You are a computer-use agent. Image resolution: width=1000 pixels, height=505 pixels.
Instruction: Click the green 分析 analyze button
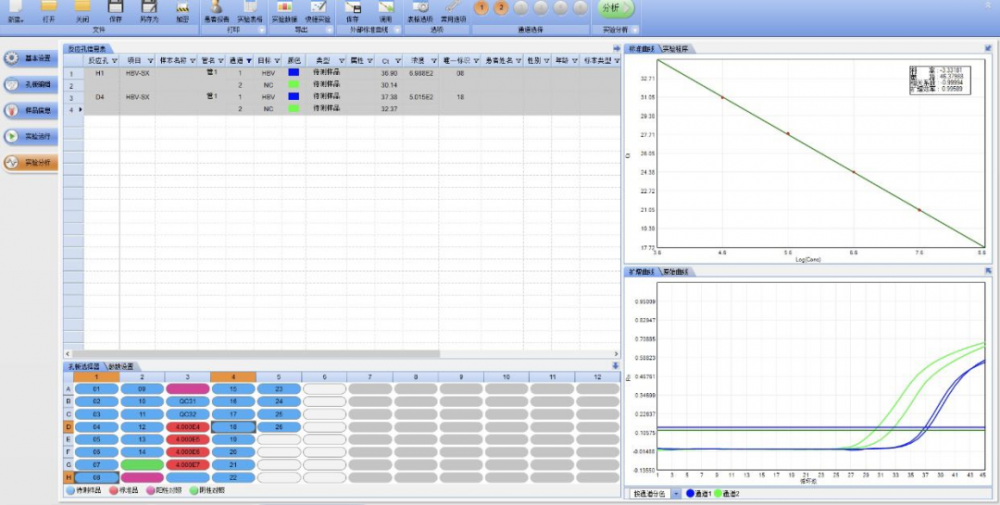tap(616, 8)
